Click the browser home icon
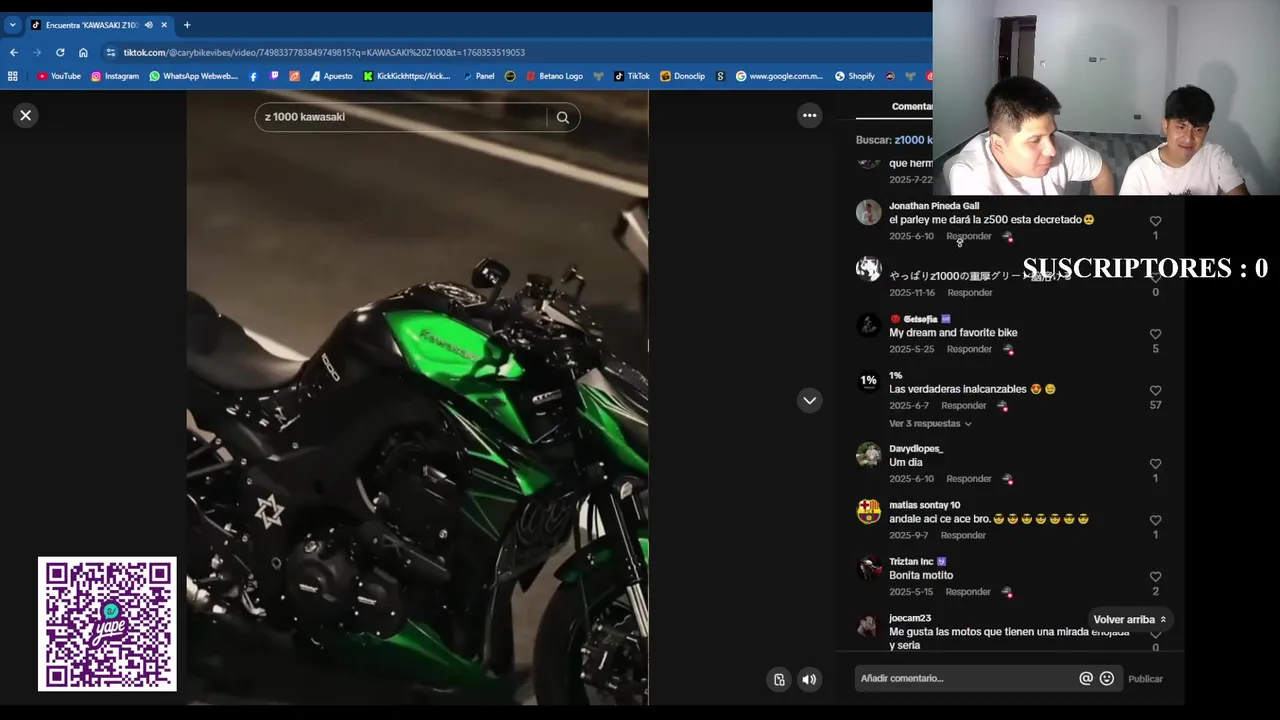Viewport: 1280px width, 720px height. tap(83, 52)
